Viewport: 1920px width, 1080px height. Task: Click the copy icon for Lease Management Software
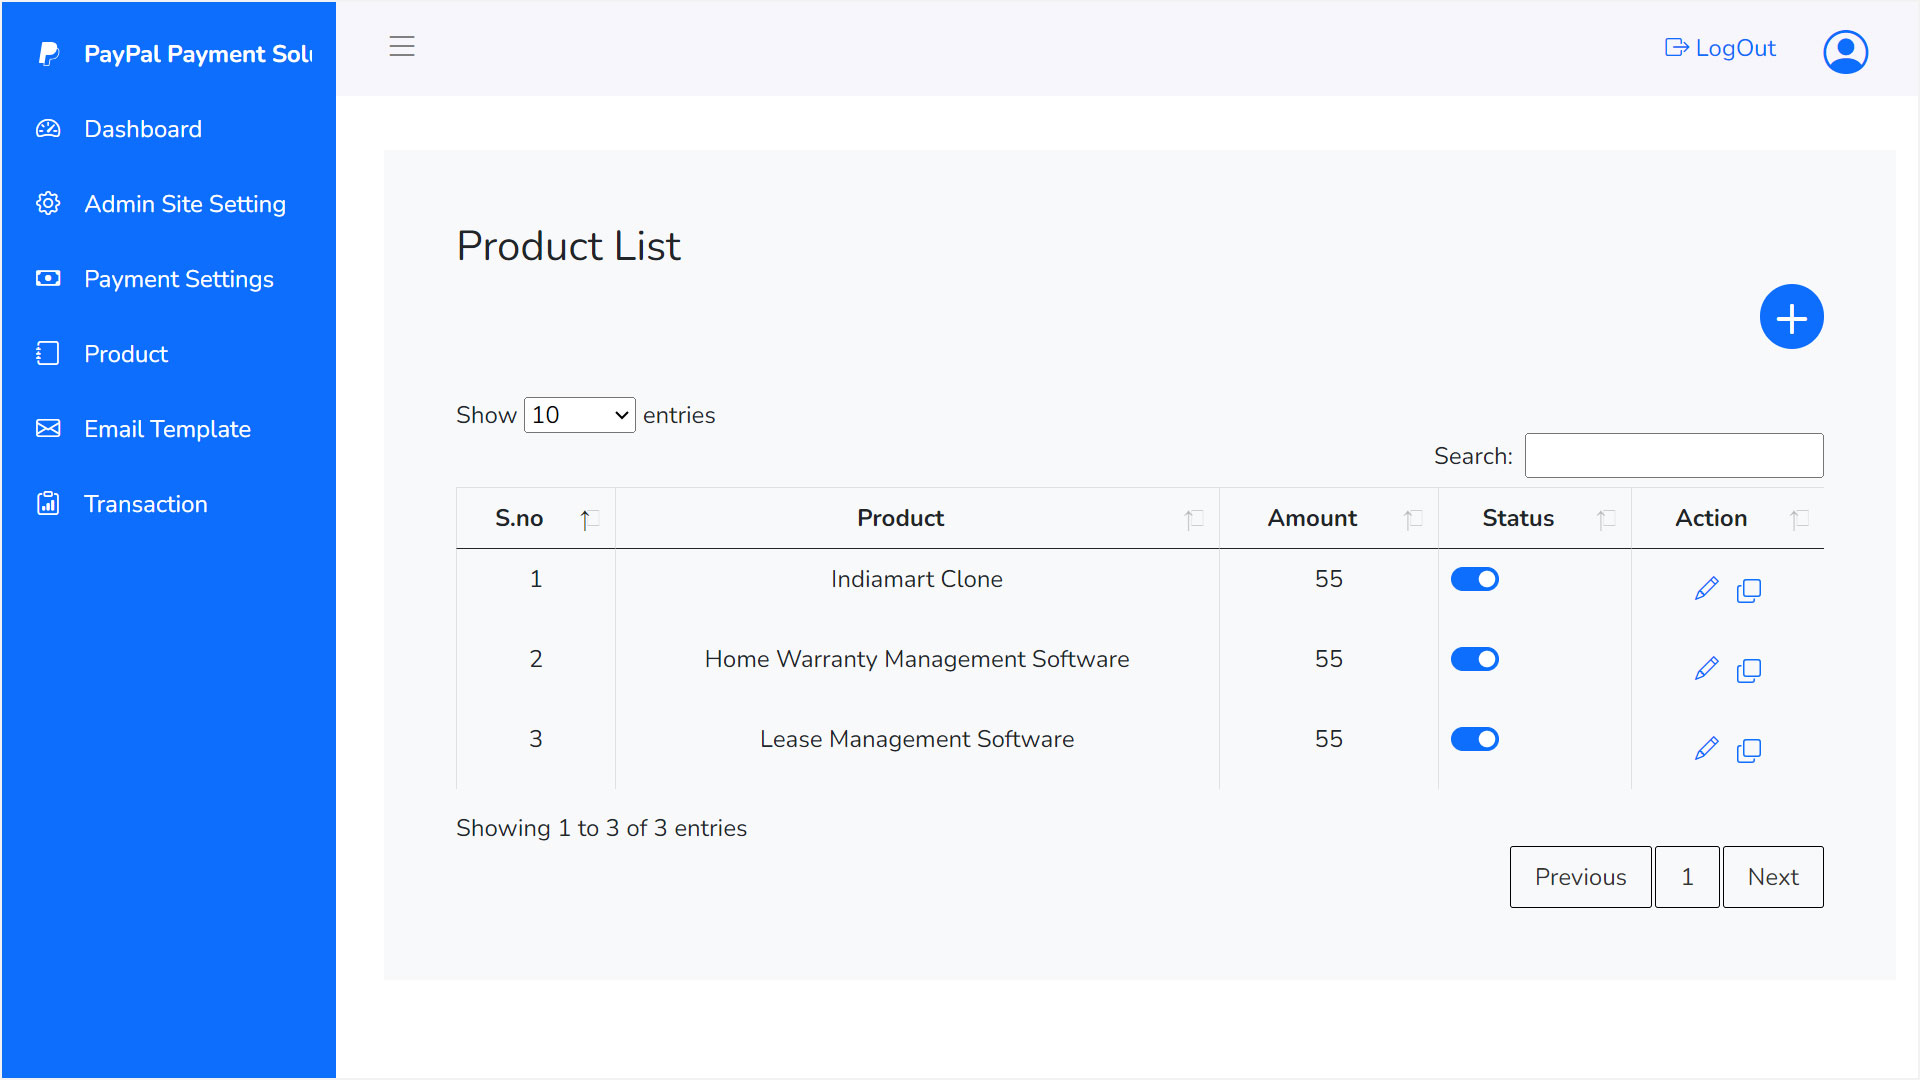coord(1749,750)
